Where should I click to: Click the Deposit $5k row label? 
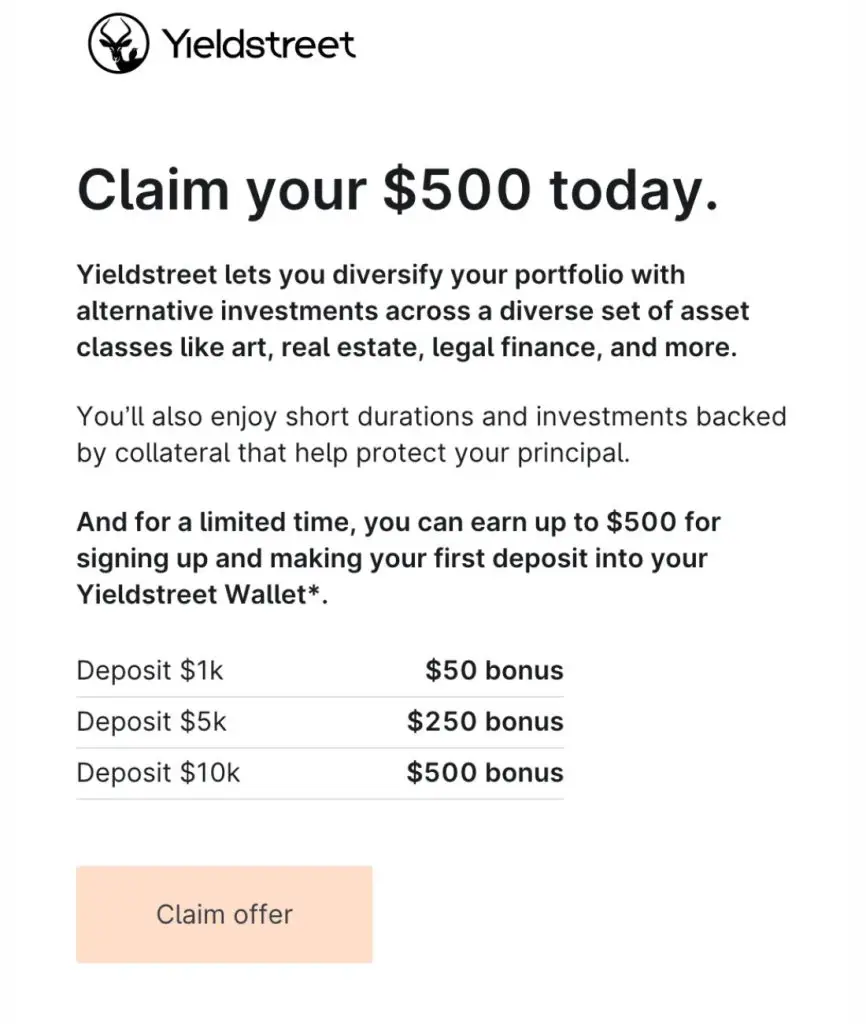tap(152, 721)
